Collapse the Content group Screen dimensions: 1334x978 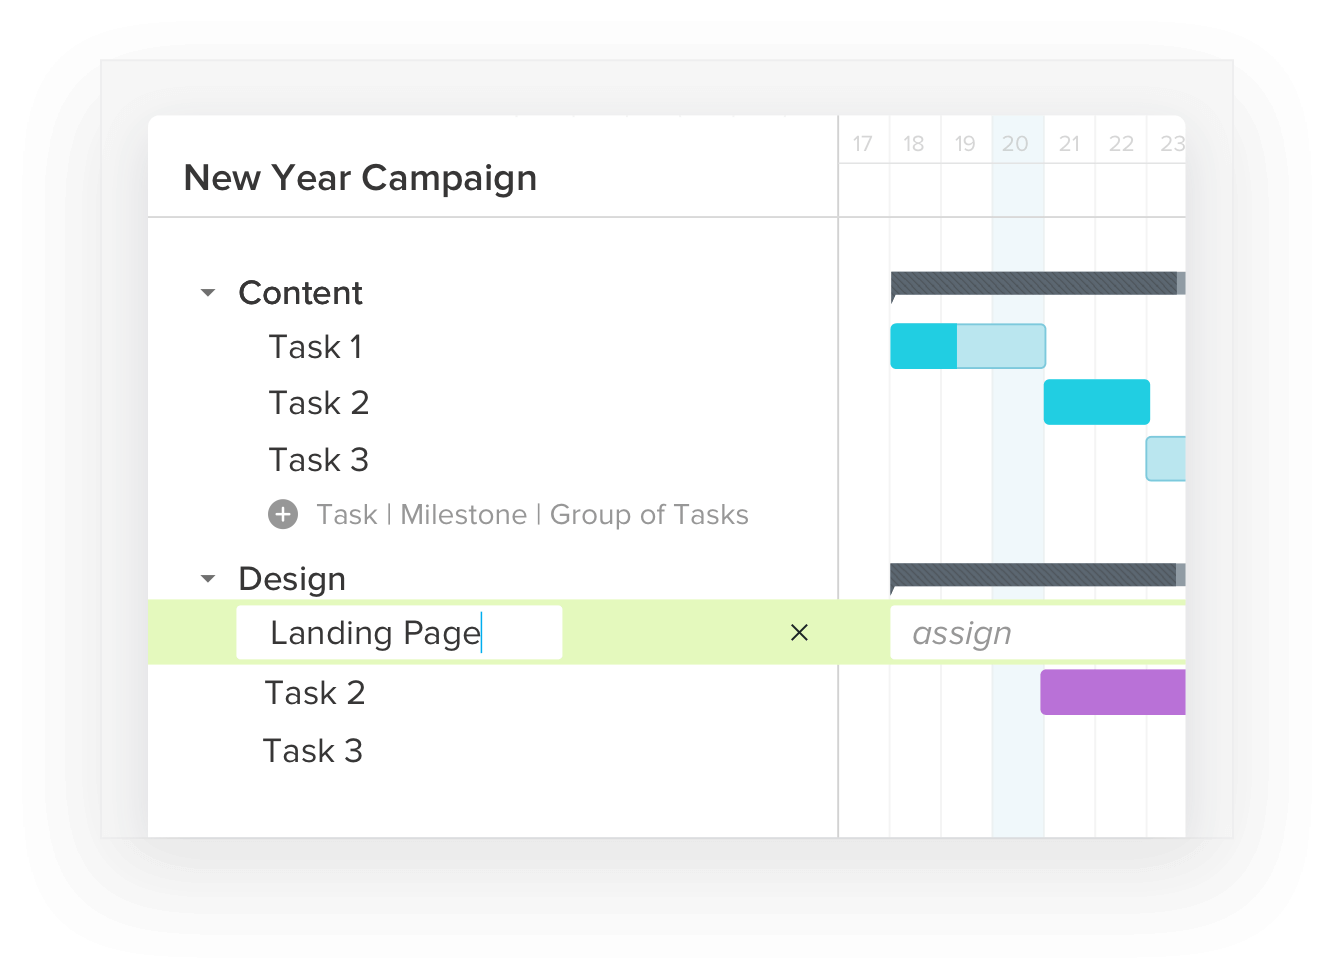pyautogui.click(x=207, y=292)
